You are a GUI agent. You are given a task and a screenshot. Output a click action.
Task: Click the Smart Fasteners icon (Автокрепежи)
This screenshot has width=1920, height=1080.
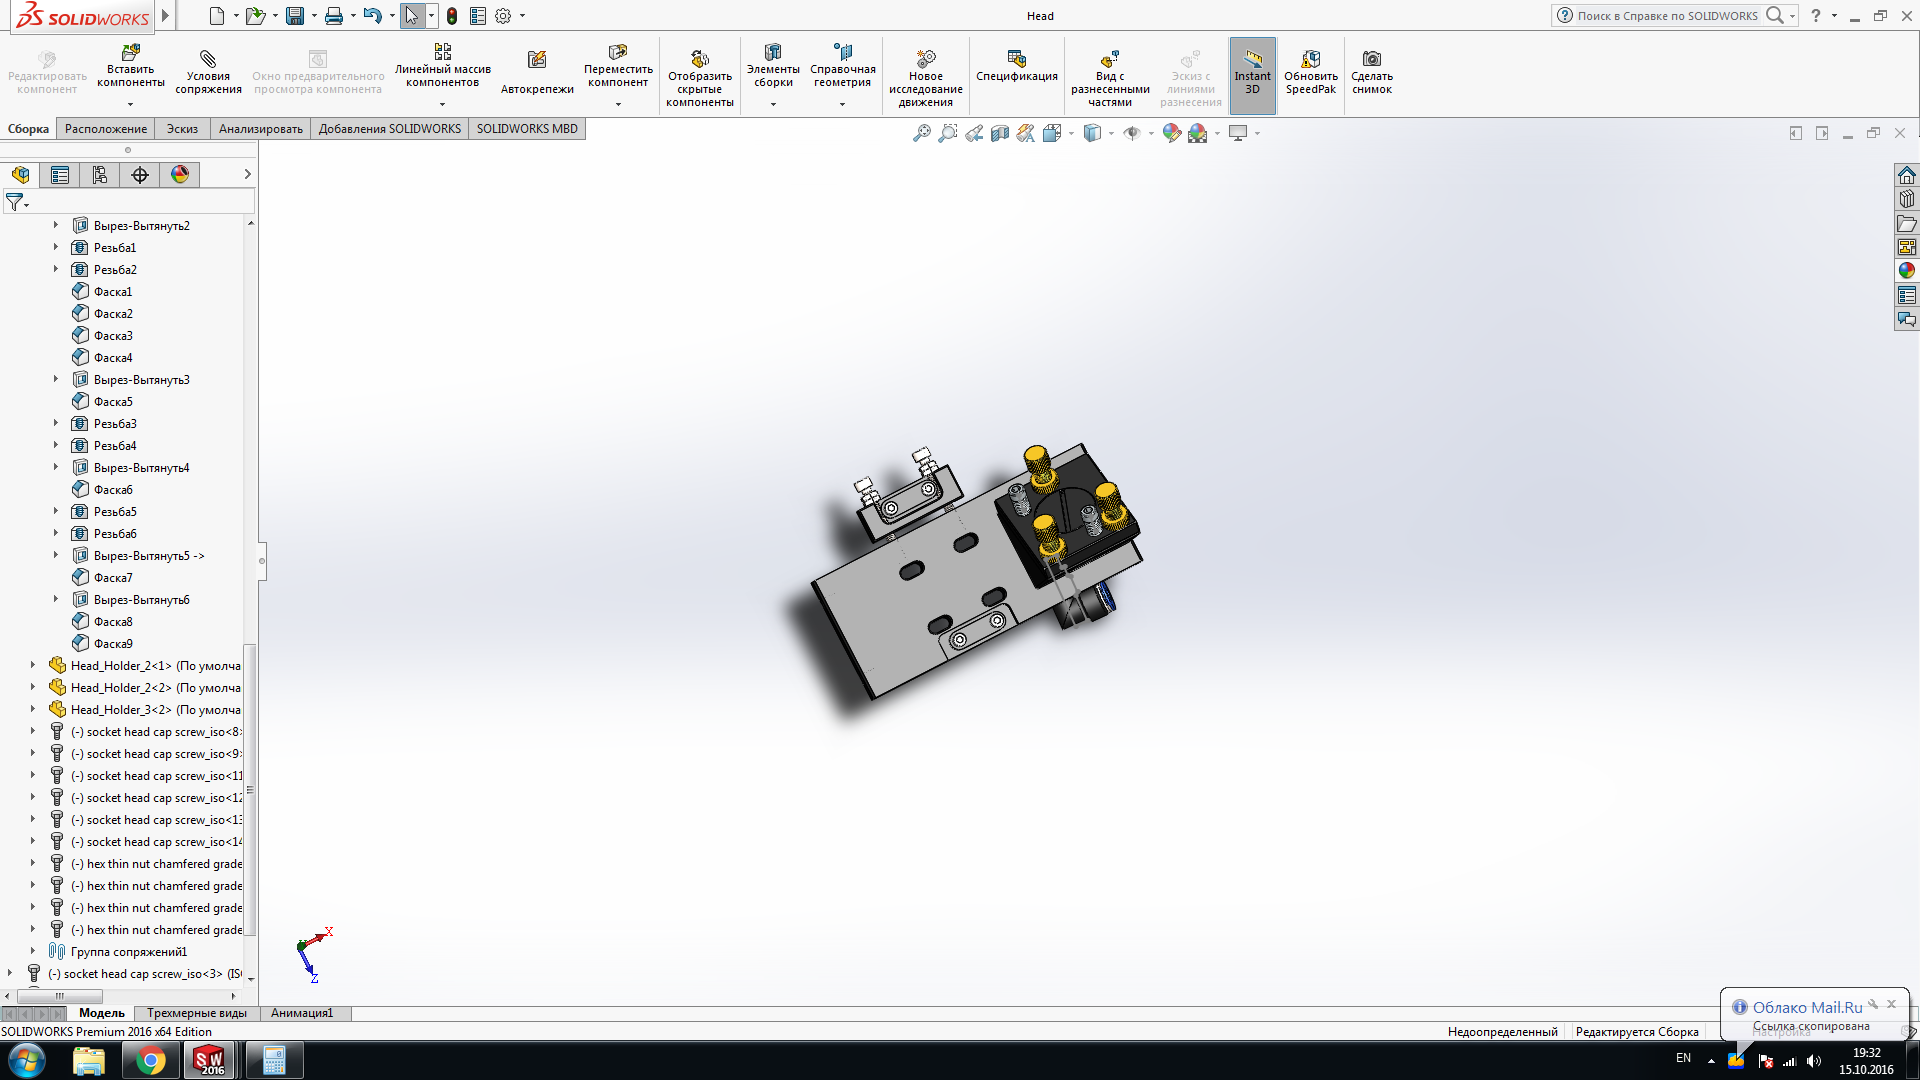coord(537,60)
